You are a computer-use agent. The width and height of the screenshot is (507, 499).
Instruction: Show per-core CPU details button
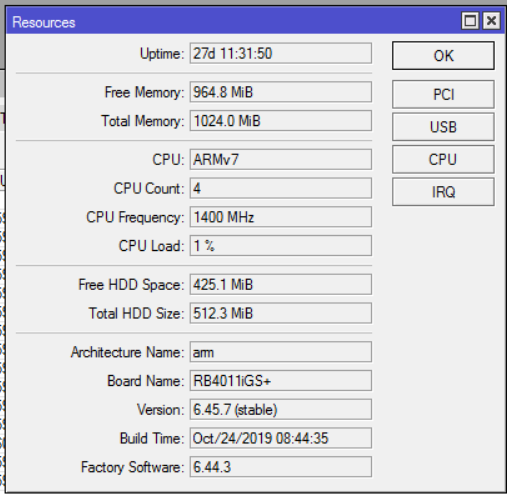tap(443, 159)
